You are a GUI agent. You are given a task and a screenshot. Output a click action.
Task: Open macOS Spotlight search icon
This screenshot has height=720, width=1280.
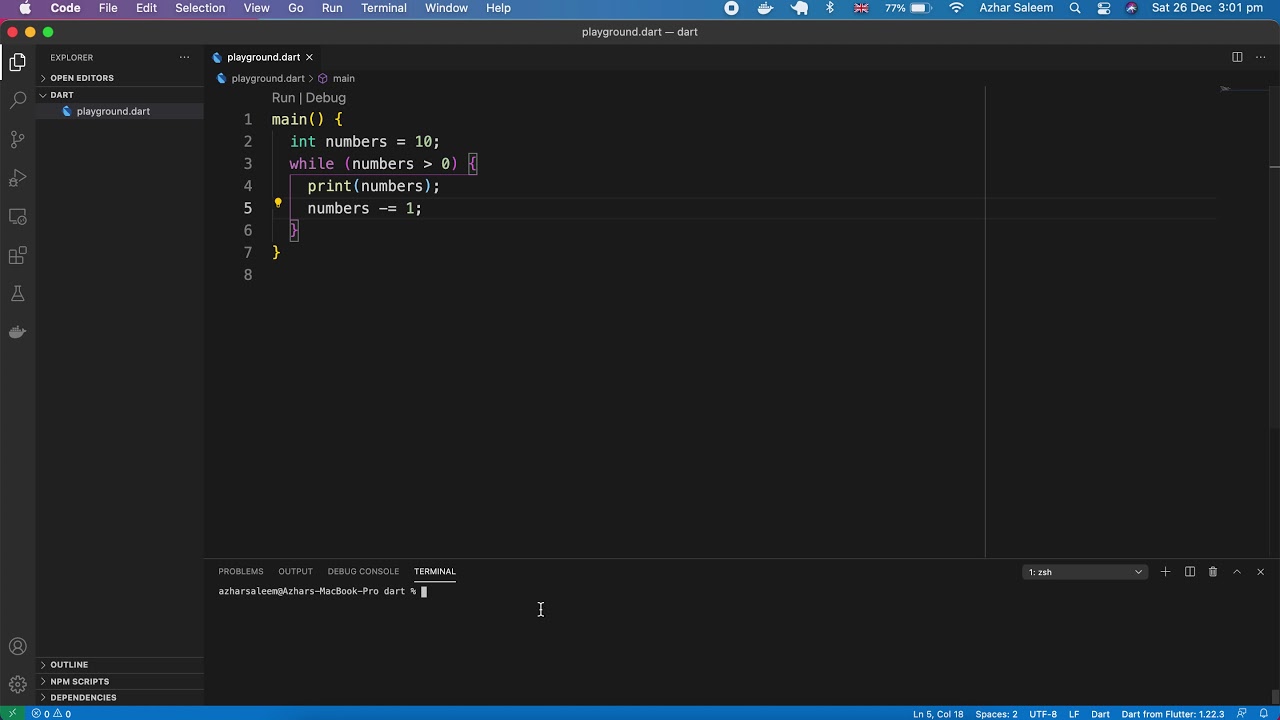pos(1075,8)
